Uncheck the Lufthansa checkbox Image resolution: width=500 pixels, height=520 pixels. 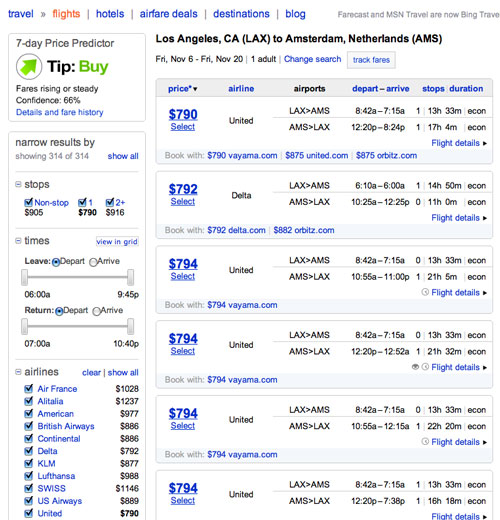(29, 475)
